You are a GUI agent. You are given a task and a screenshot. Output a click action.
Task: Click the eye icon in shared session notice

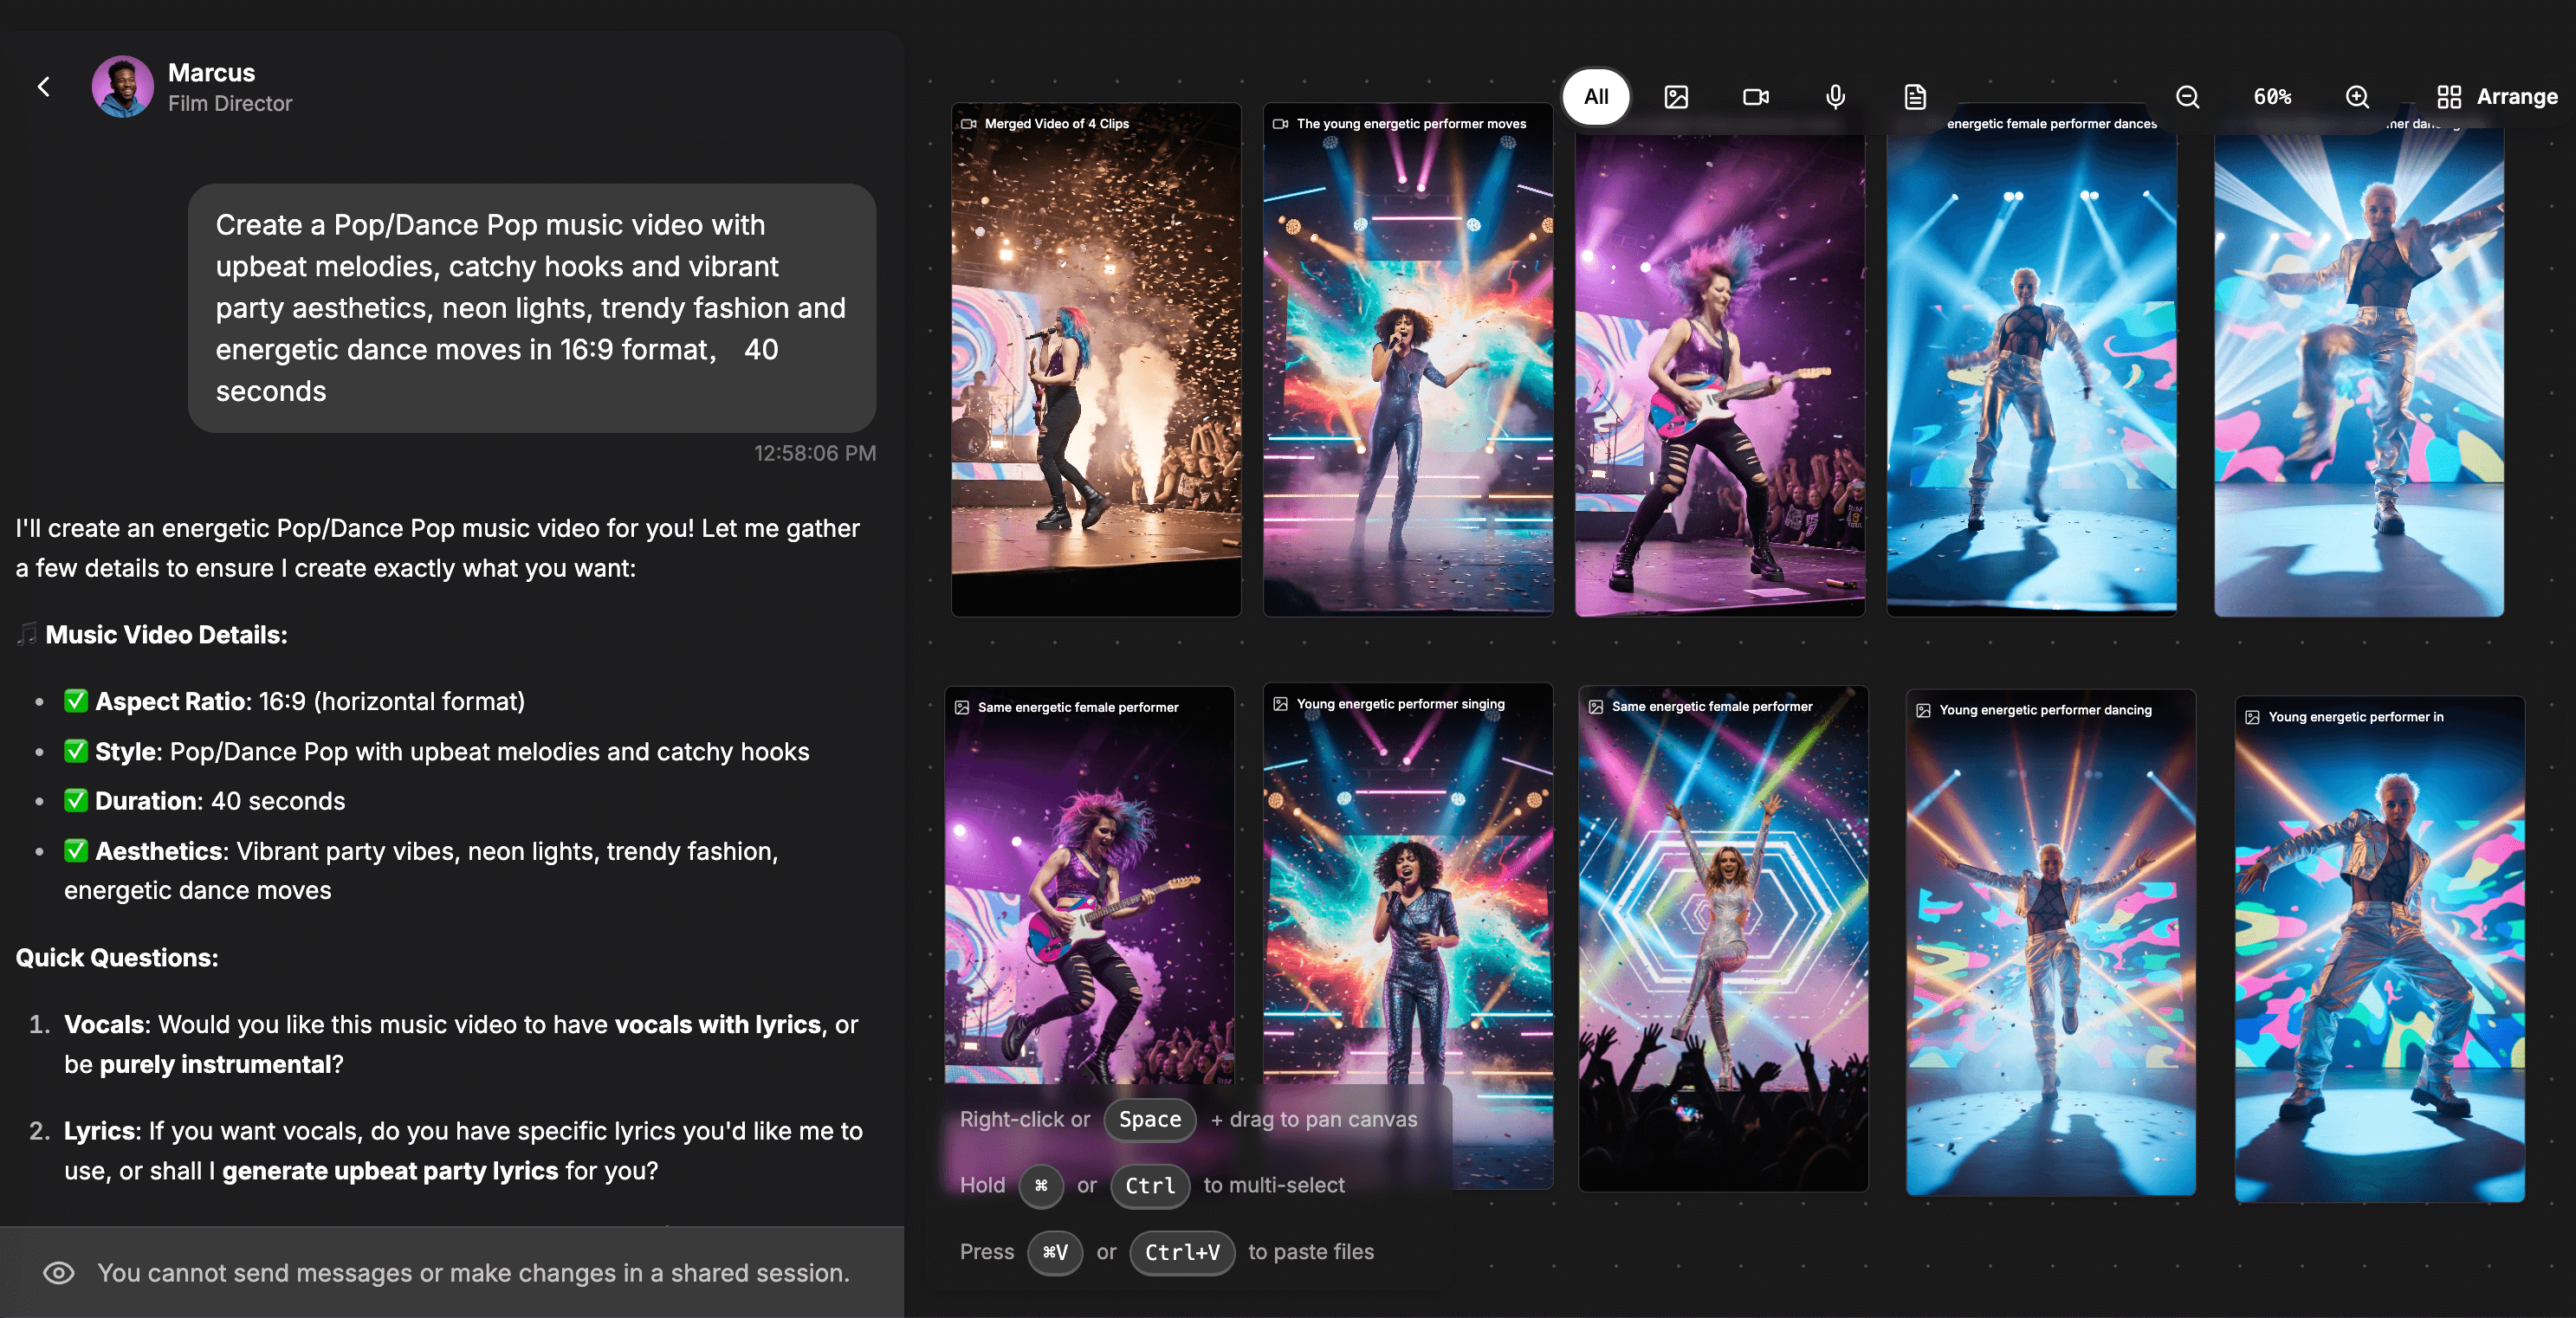pos(59,1272)
